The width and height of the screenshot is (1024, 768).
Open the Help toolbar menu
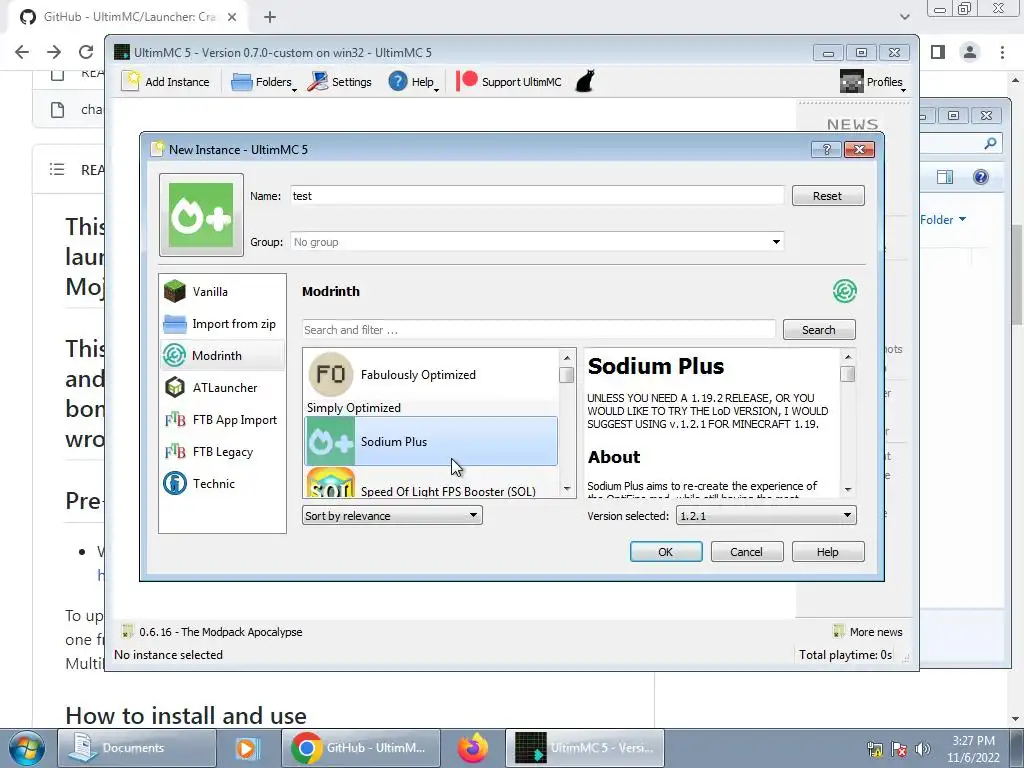pos(413,82)
